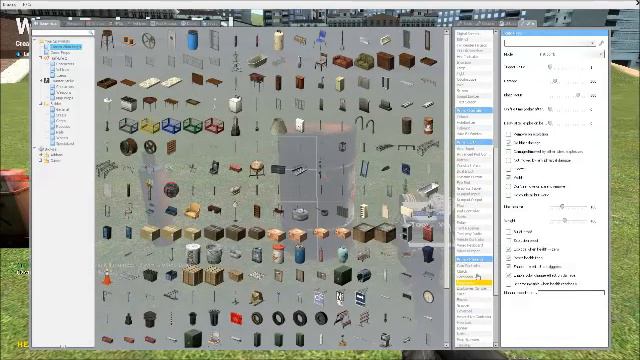Screen dimensions: 640x360
Task: Pick the orange-lidded paint bucket prop
Action: point(278,254)
